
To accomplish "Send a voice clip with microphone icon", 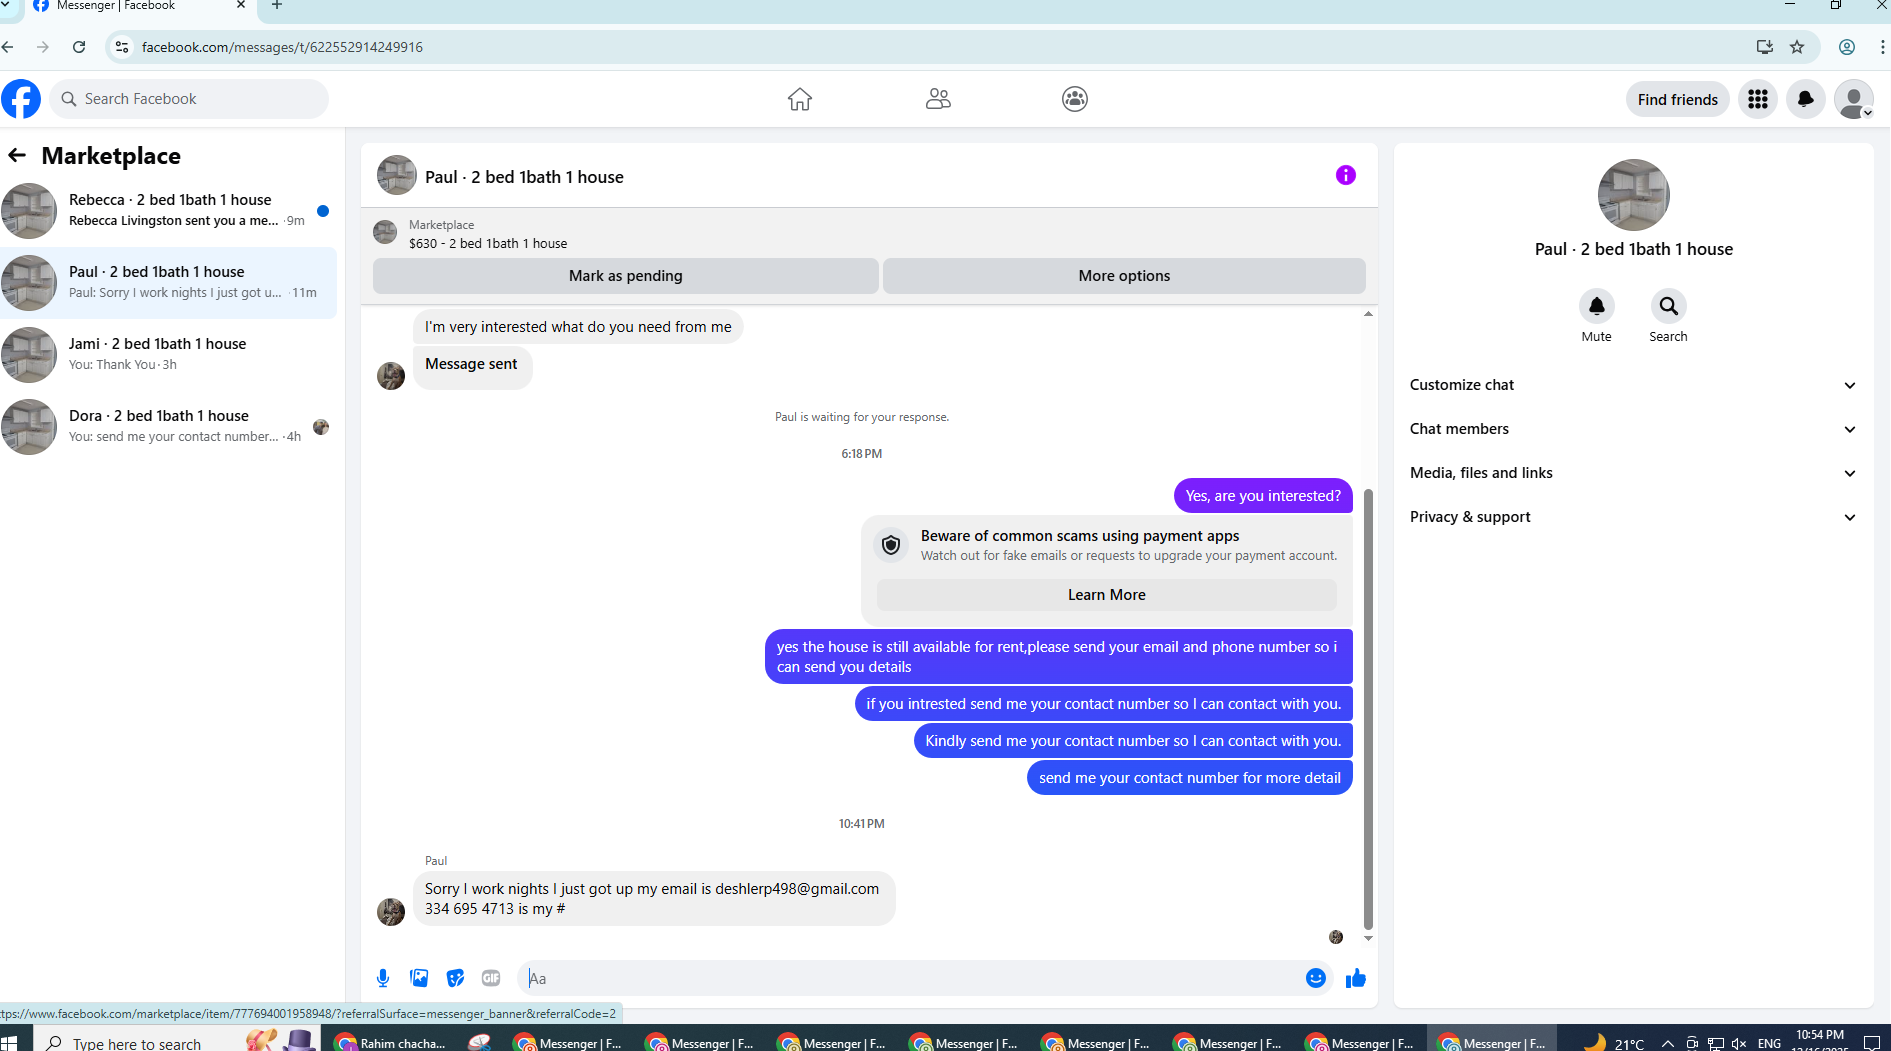I will point(383,978).
